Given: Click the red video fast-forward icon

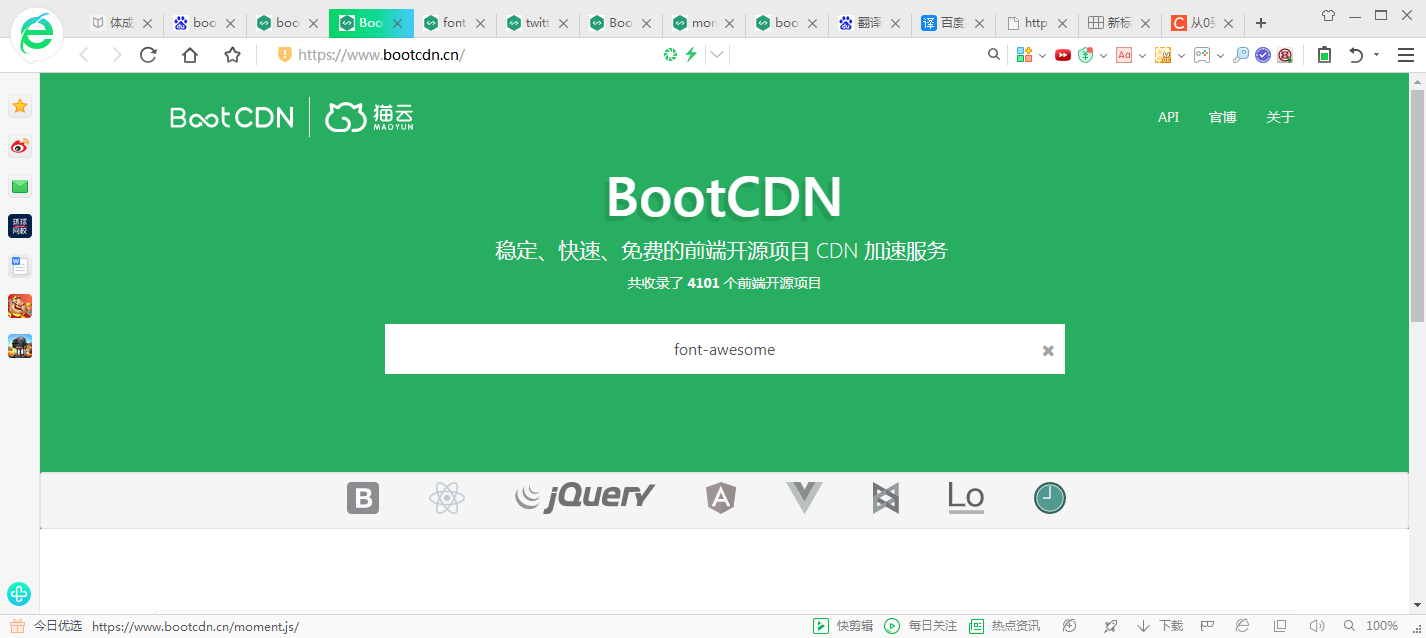Looking at the screenshot, I should click(x=1063, y=56).
